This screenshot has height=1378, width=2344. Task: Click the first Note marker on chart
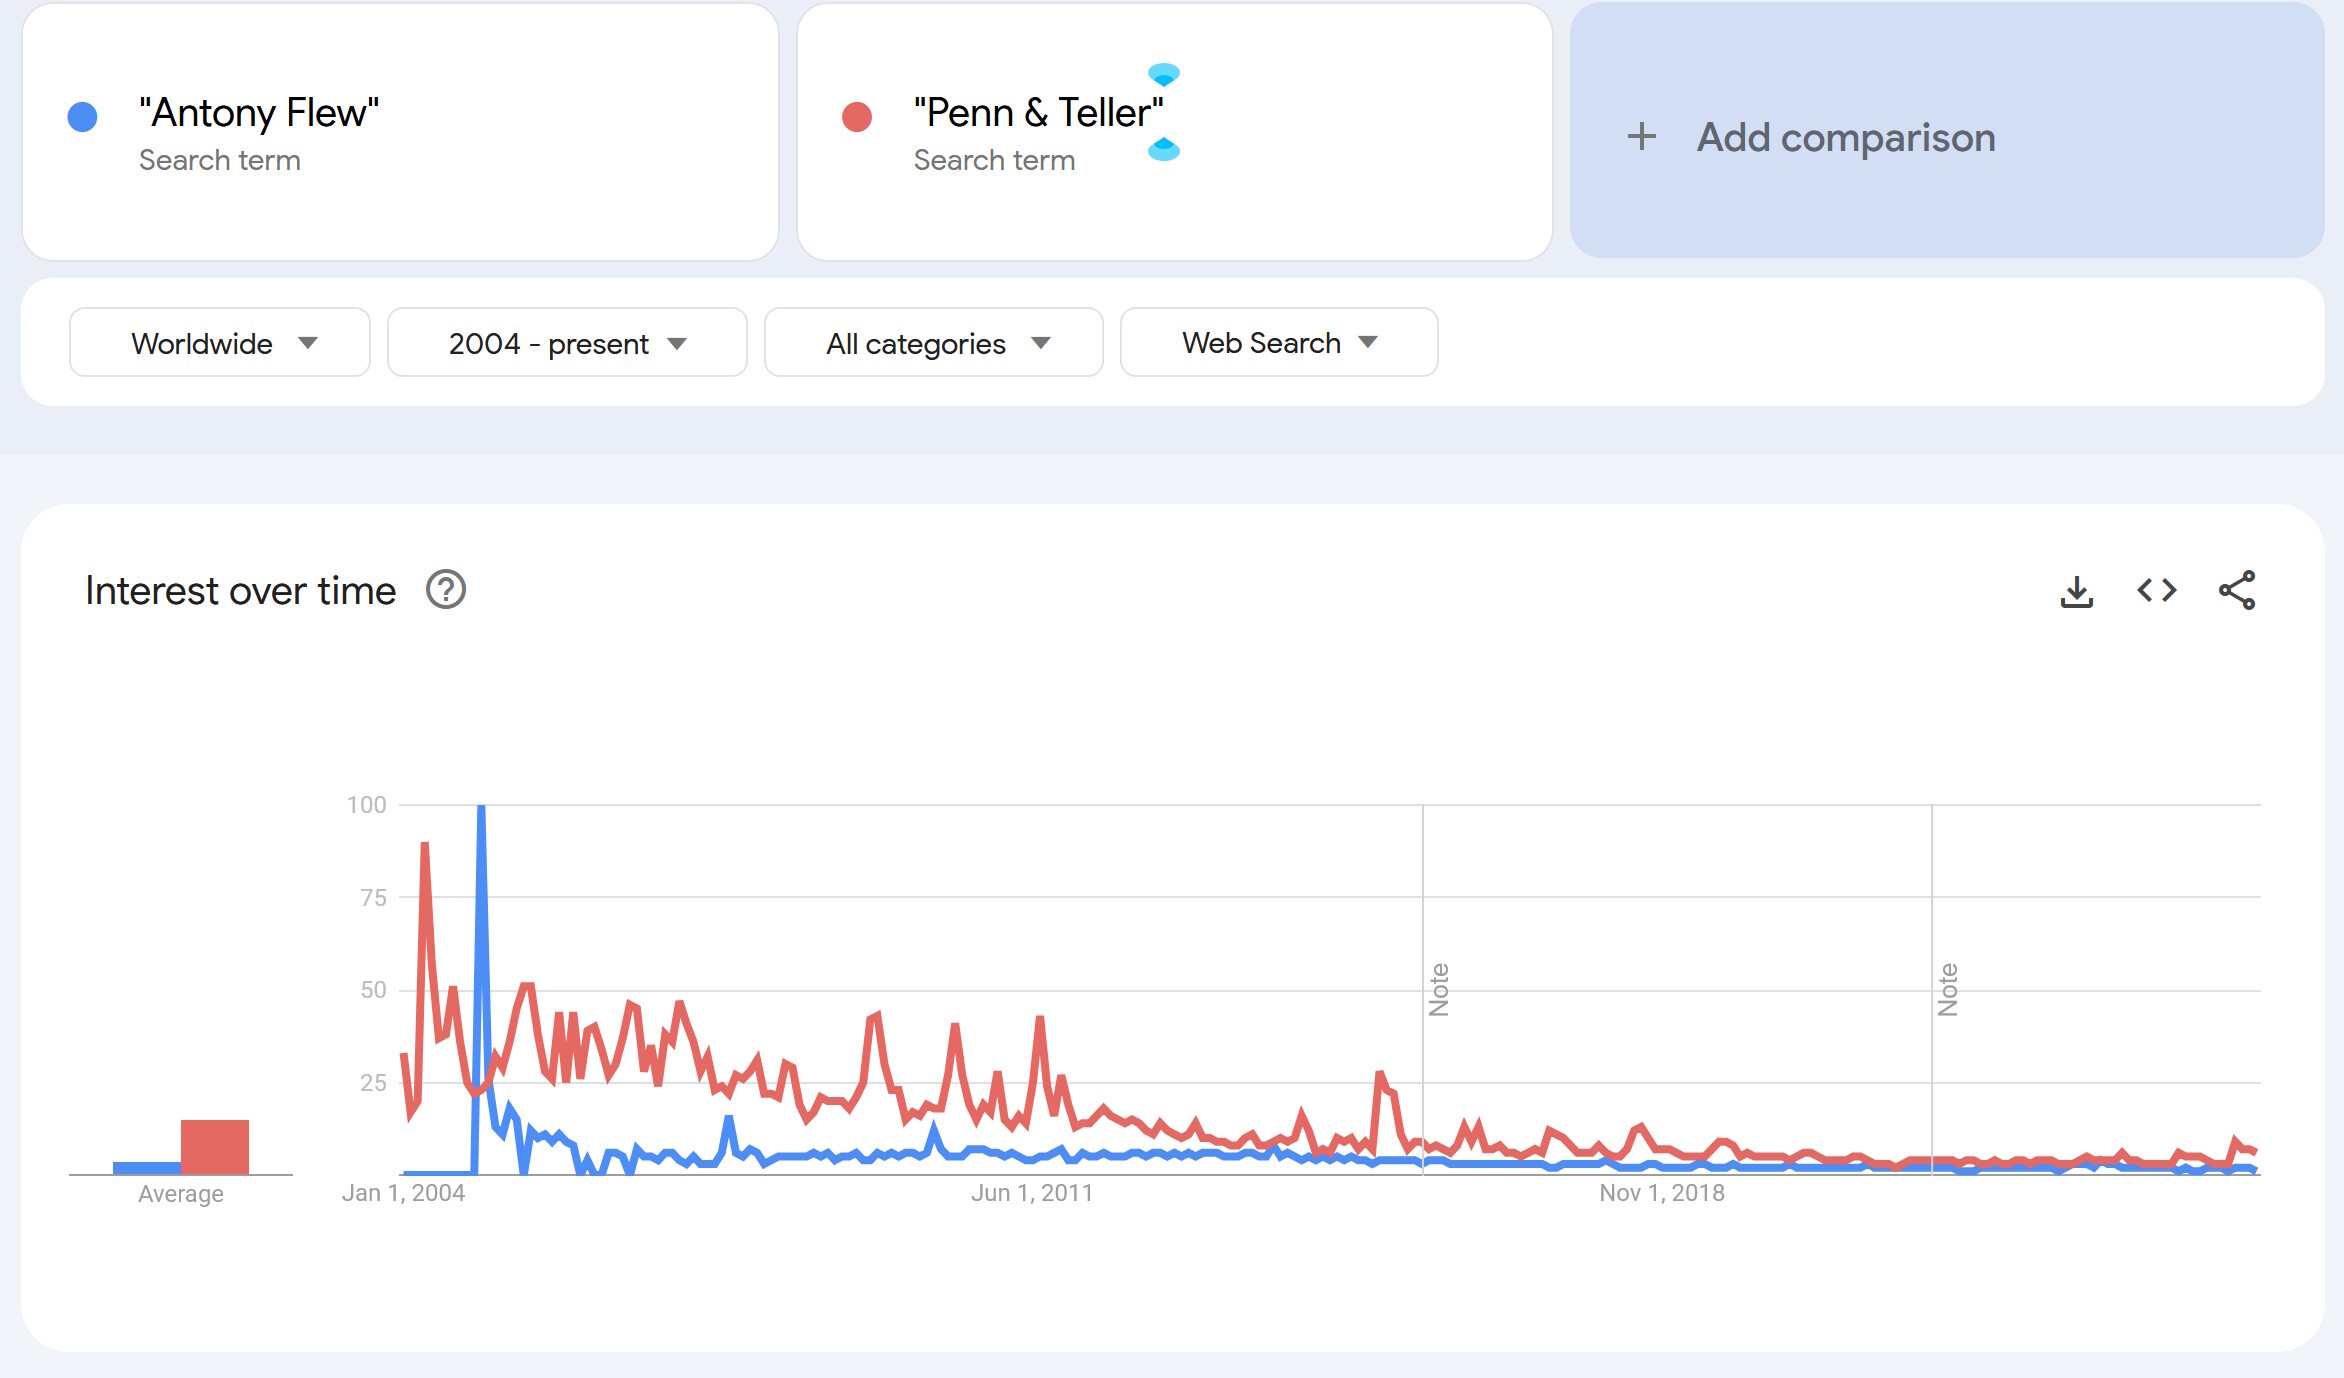(x=1439, y=989)
